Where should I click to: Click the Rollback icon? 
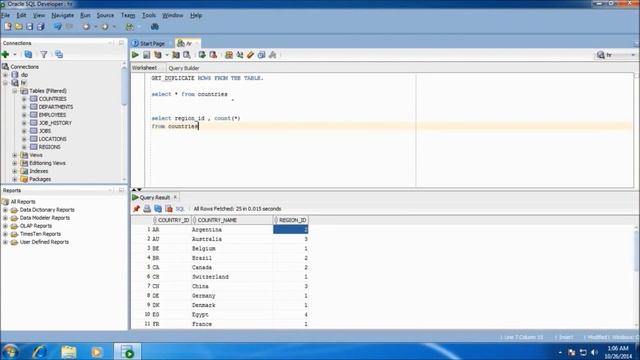213,55
